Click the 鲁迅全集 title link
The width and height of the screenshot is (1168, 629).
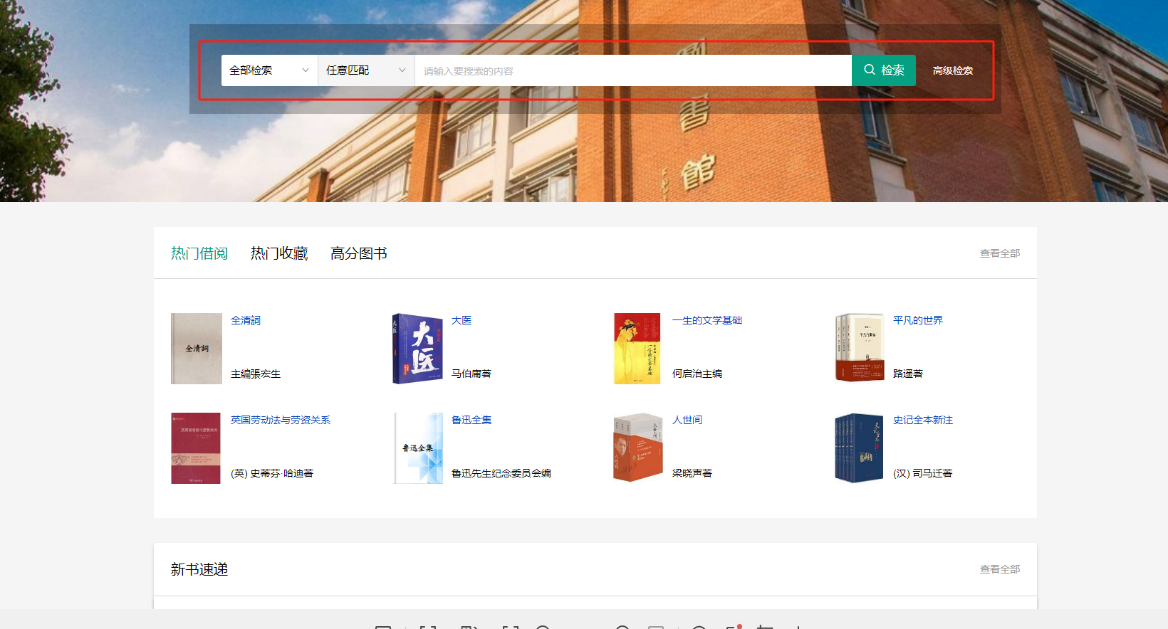(x=471, y=420)
